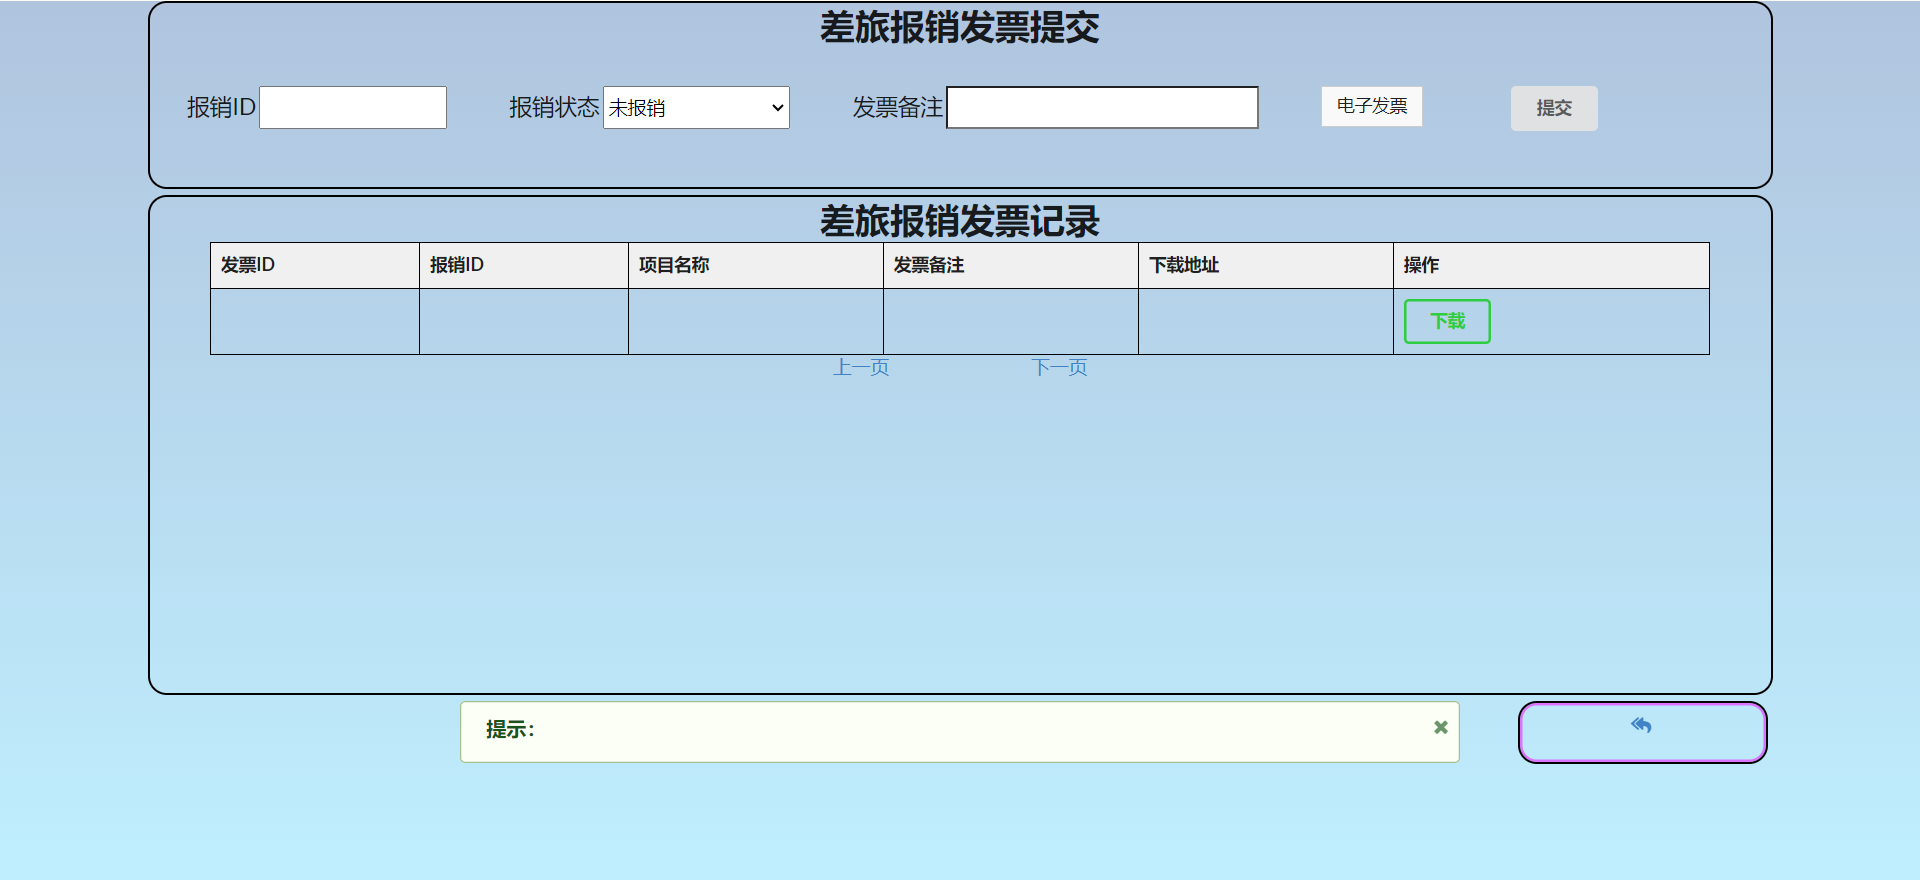Go to next page via 下一页
The image size is (1920, 880).
point(1059,367)
